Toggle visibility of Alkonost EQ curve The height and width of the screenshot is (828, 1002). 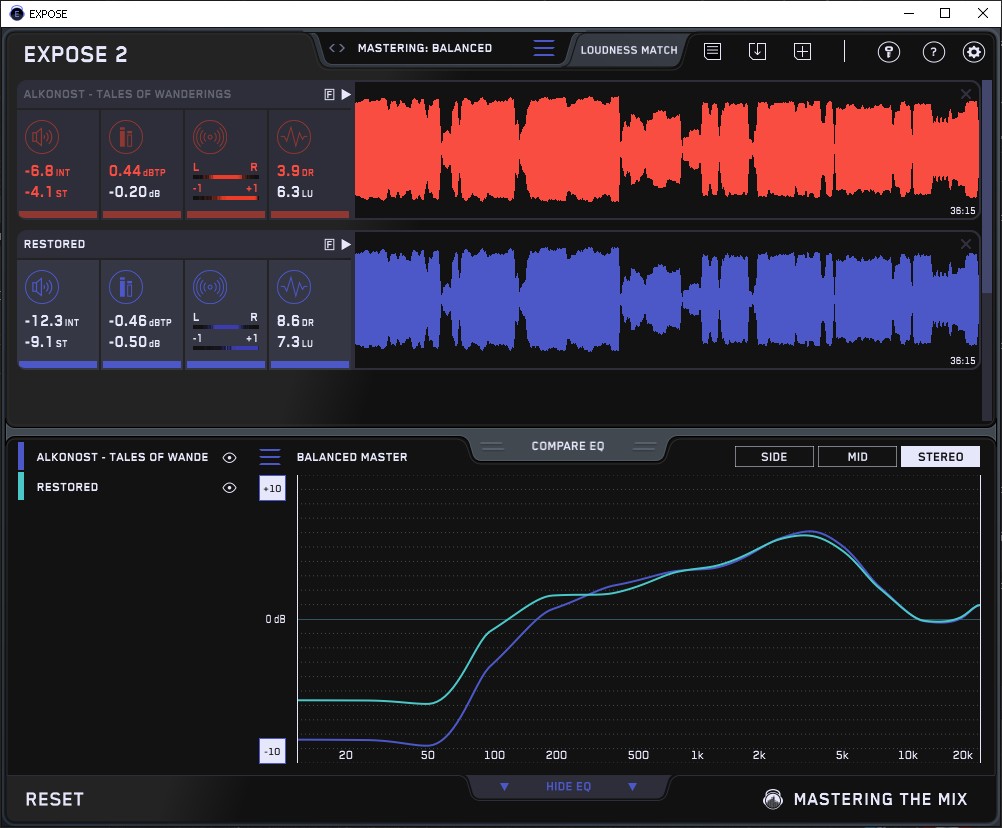[230, 457]
